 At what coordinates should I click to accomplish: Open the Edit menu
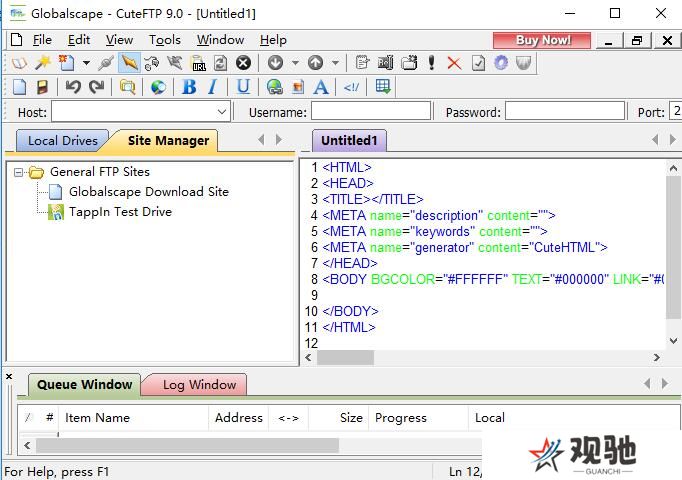pos(79,40)
